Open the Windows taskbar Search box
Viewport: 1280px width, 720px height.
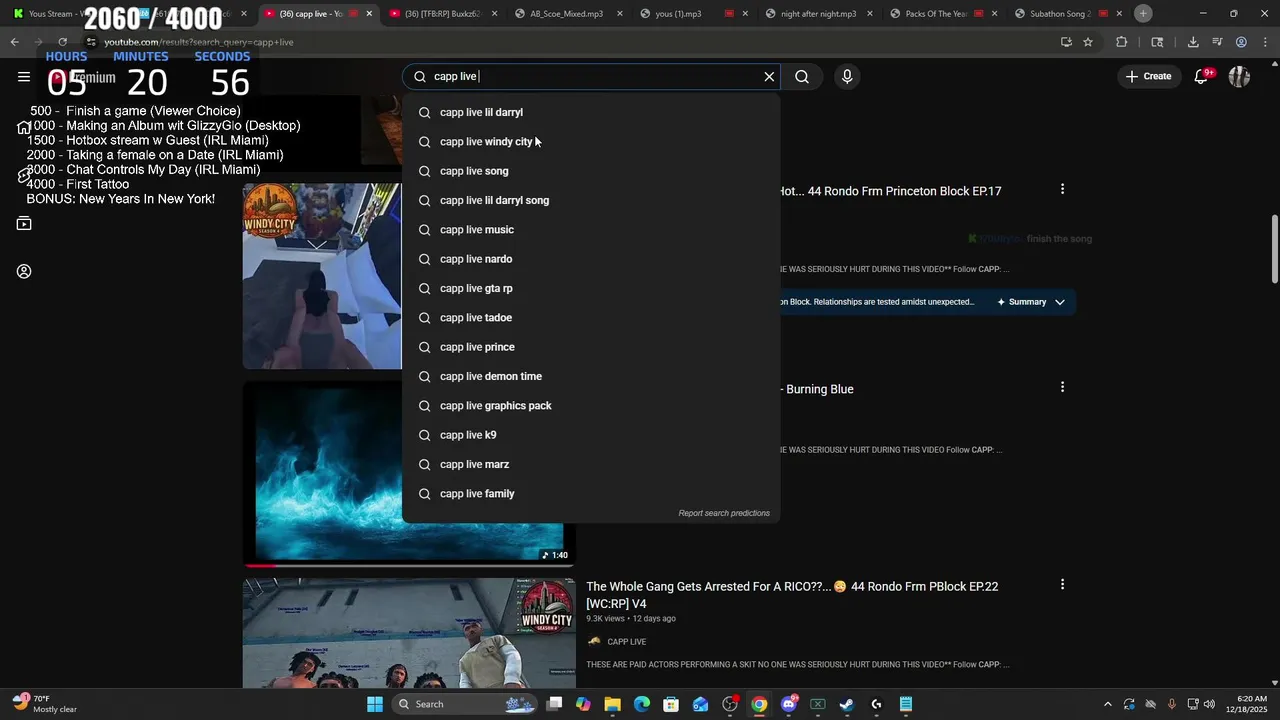tap(465, 704)
